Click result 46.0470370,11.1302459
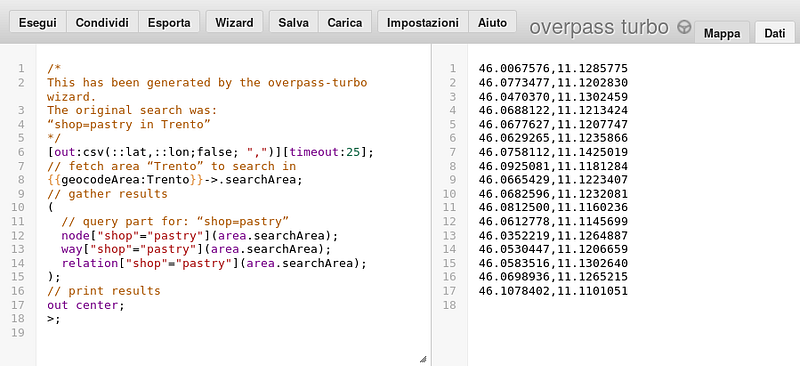 point(553,96)
